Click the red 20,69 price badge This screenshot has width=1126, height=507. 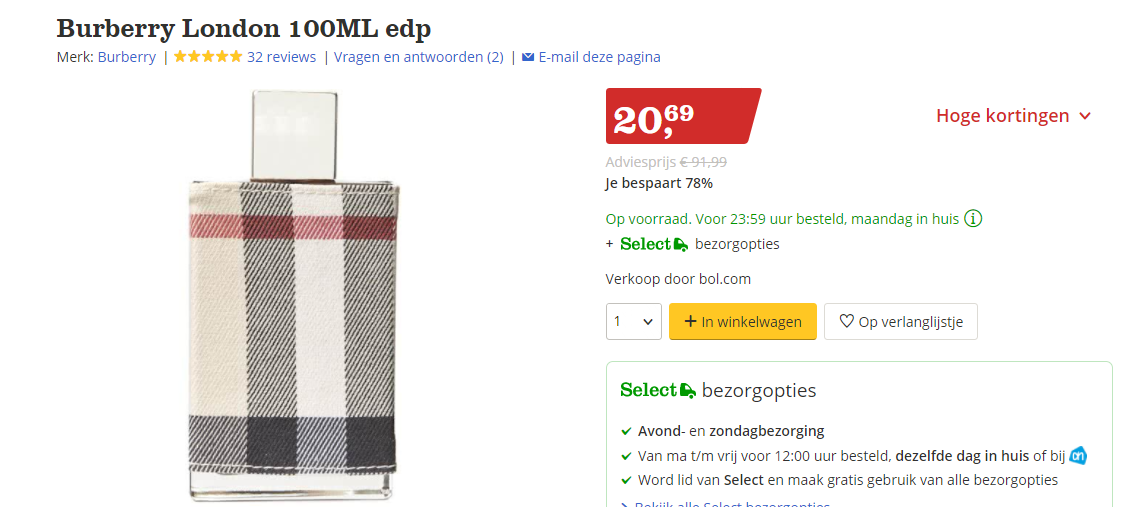(x=680, y=116)
